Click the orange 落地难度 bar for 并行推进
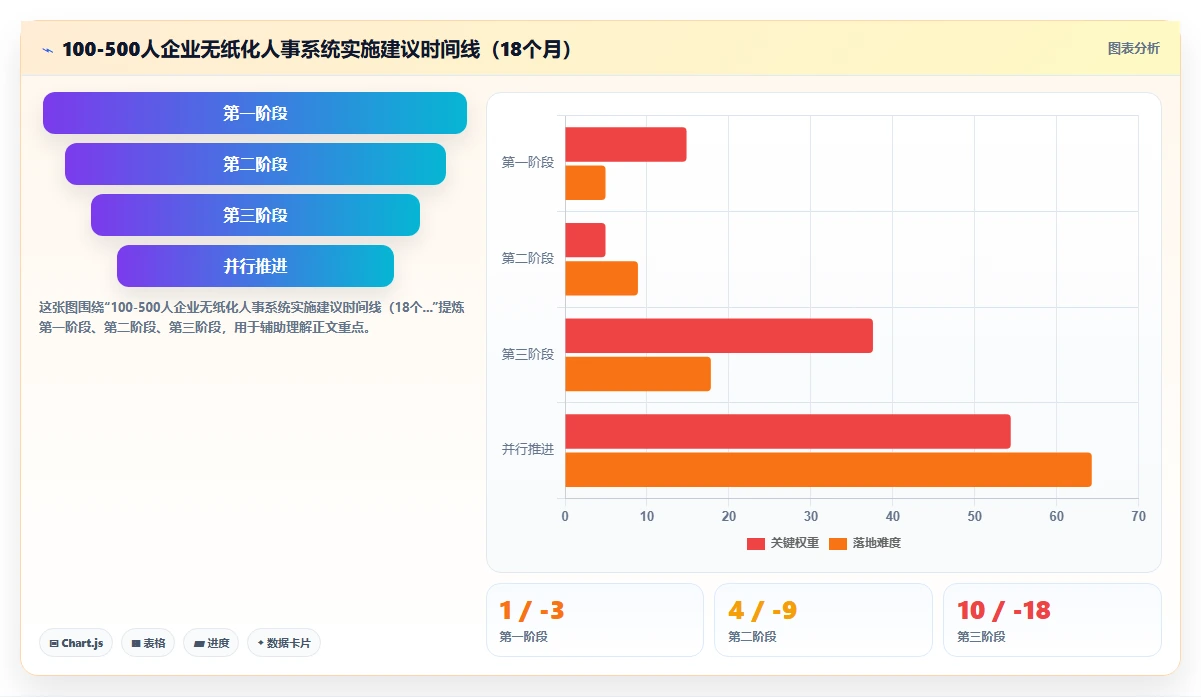Viewport: 1201px width, 697px height. pyautogui.click(x=829, y=470)
